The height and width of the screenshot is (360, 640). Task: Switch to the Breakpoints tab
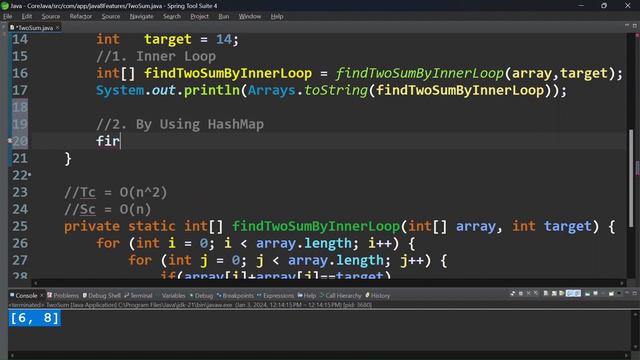[235, 295]
